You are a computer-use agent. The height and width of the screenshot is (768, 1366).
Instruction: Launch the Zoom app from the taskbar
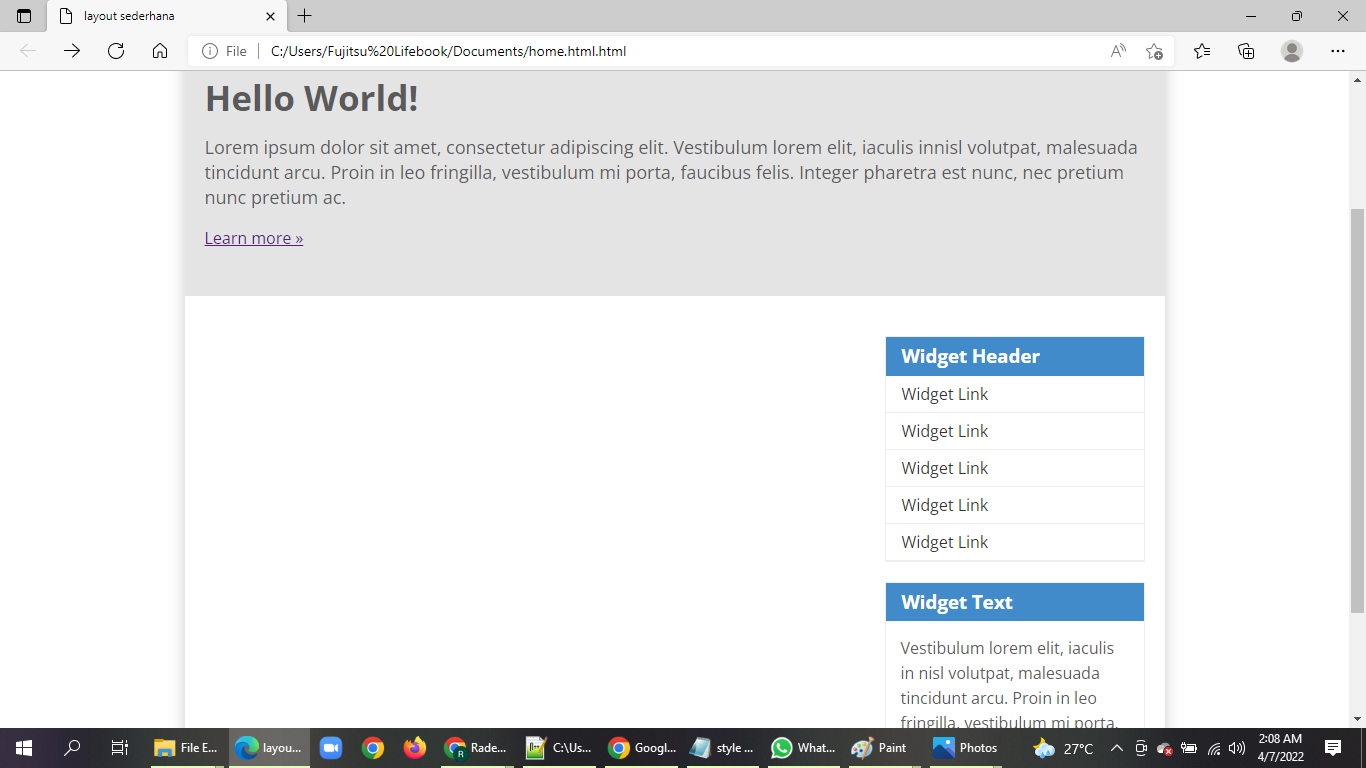pos(330,747)
